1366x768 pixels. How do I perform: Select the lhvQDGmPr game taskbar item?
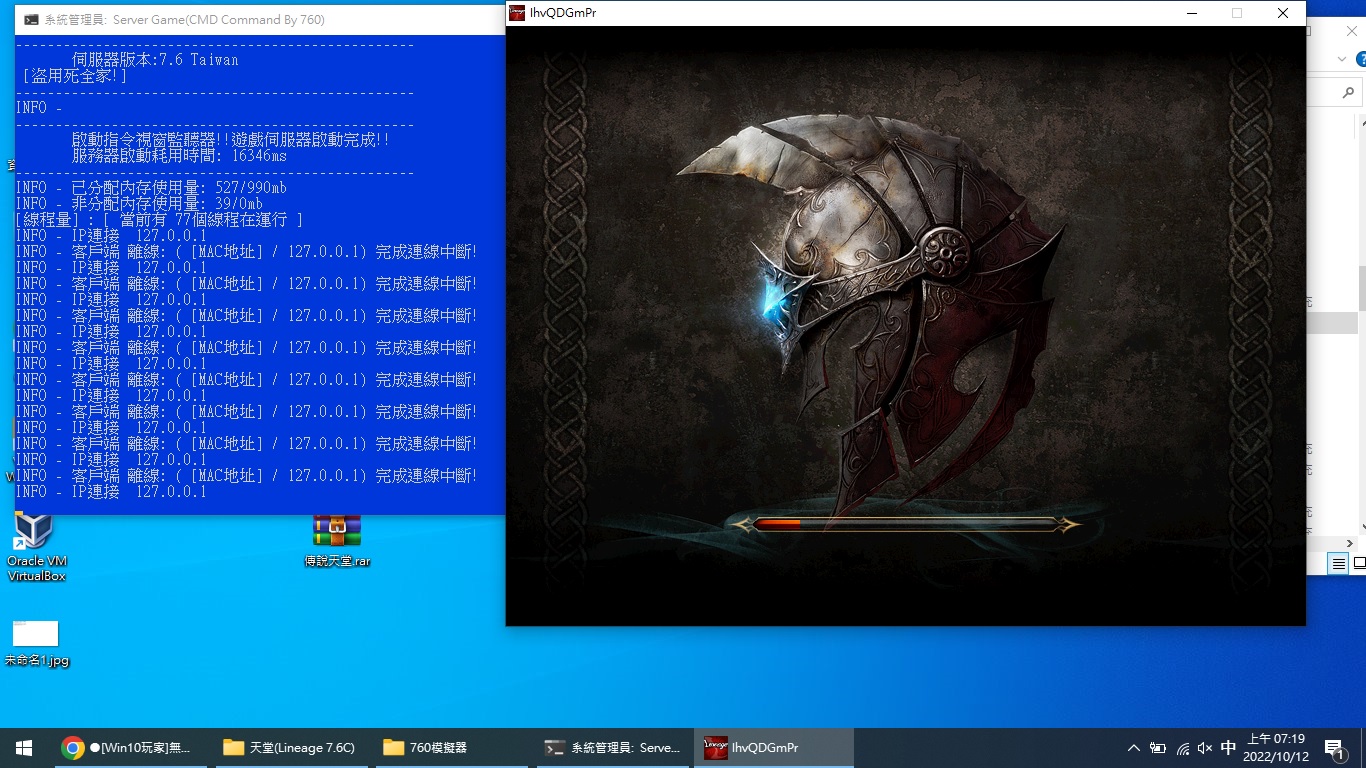(x=774, y=748)
